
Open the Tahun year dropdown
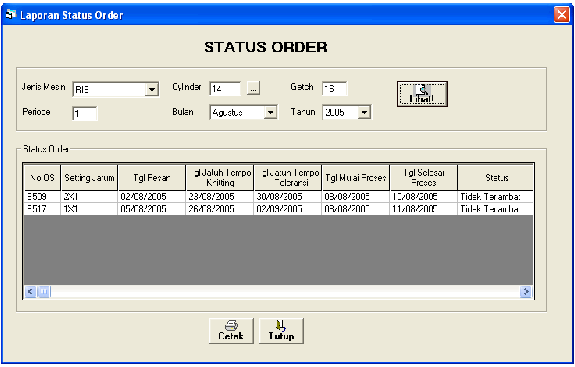pos(364,112)
